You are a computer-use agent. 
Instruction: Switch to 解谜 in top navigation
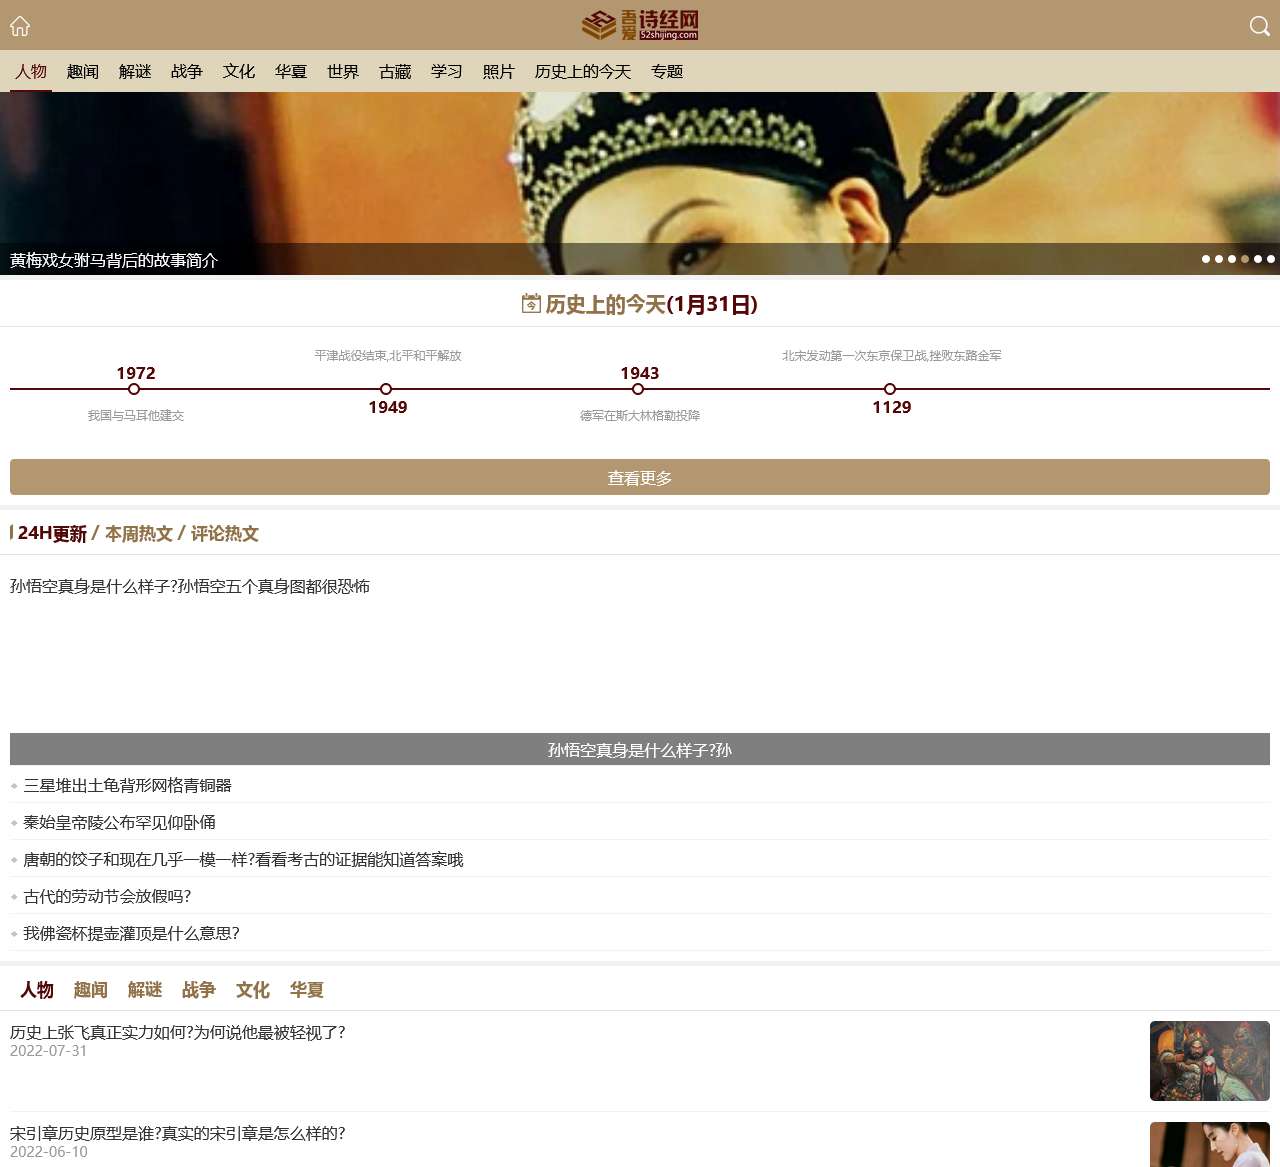click(x=135, y=72)
